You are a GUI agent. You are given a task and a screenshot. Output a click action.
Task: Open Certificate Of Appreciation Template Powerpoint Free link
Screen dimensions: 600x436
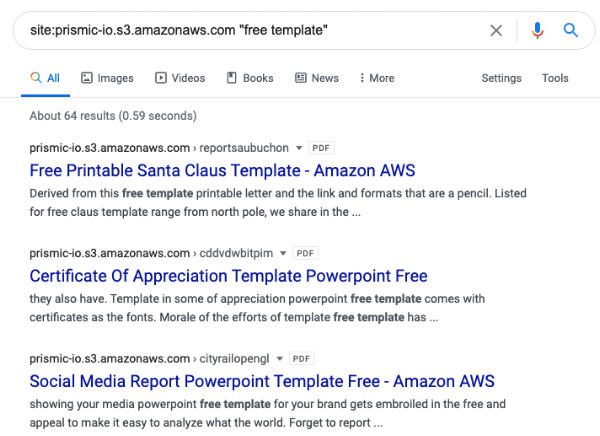pyautogui.click(x=228, y=276)
